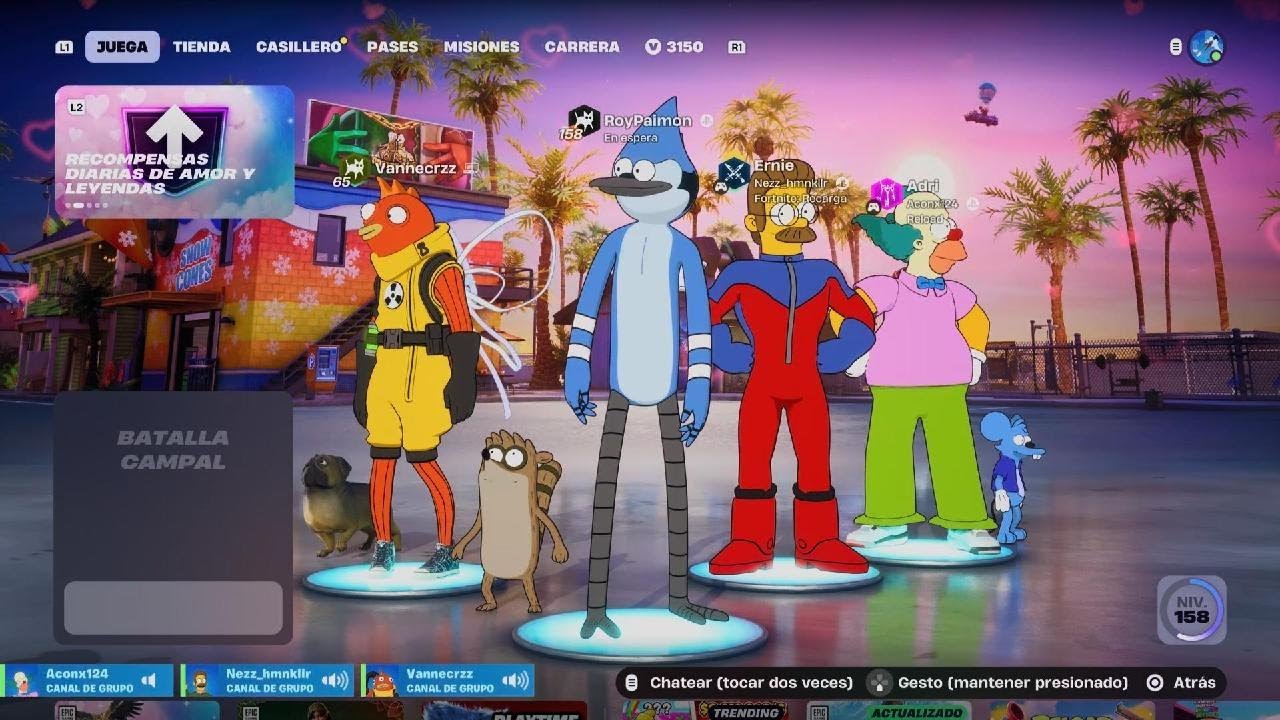The image size is (1280, 720).
Task: Open Nezz_hmnklr voice channel card
Action: [267, 681]
